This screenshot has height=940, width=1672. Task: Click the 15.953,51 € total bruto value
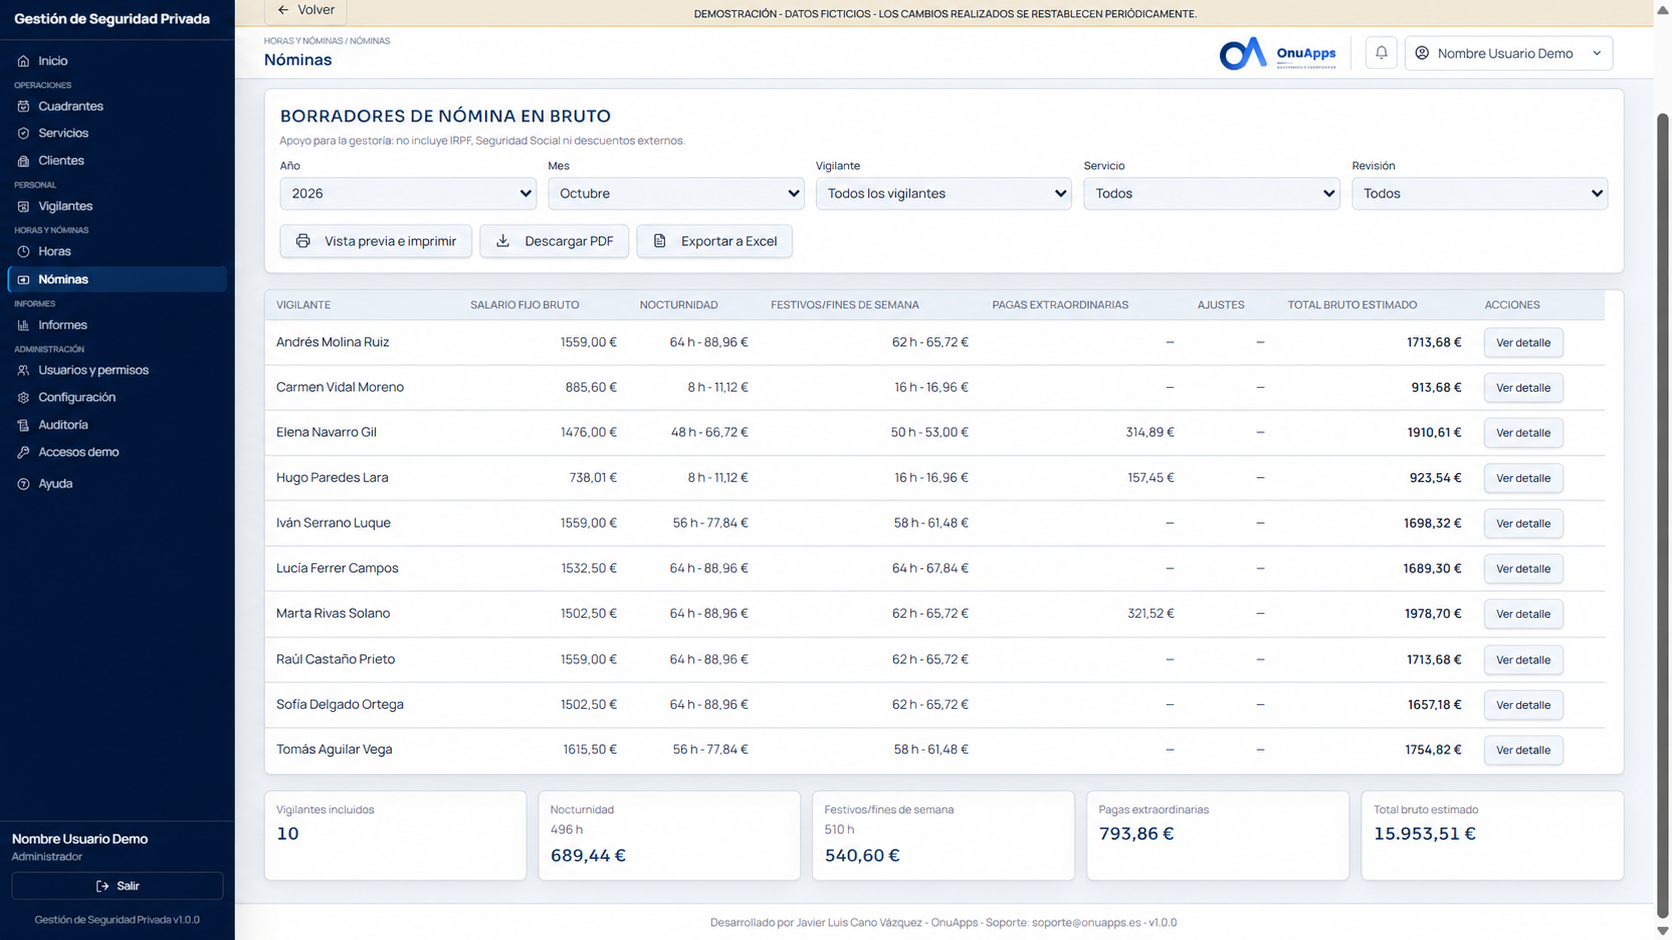point(1424,833)
